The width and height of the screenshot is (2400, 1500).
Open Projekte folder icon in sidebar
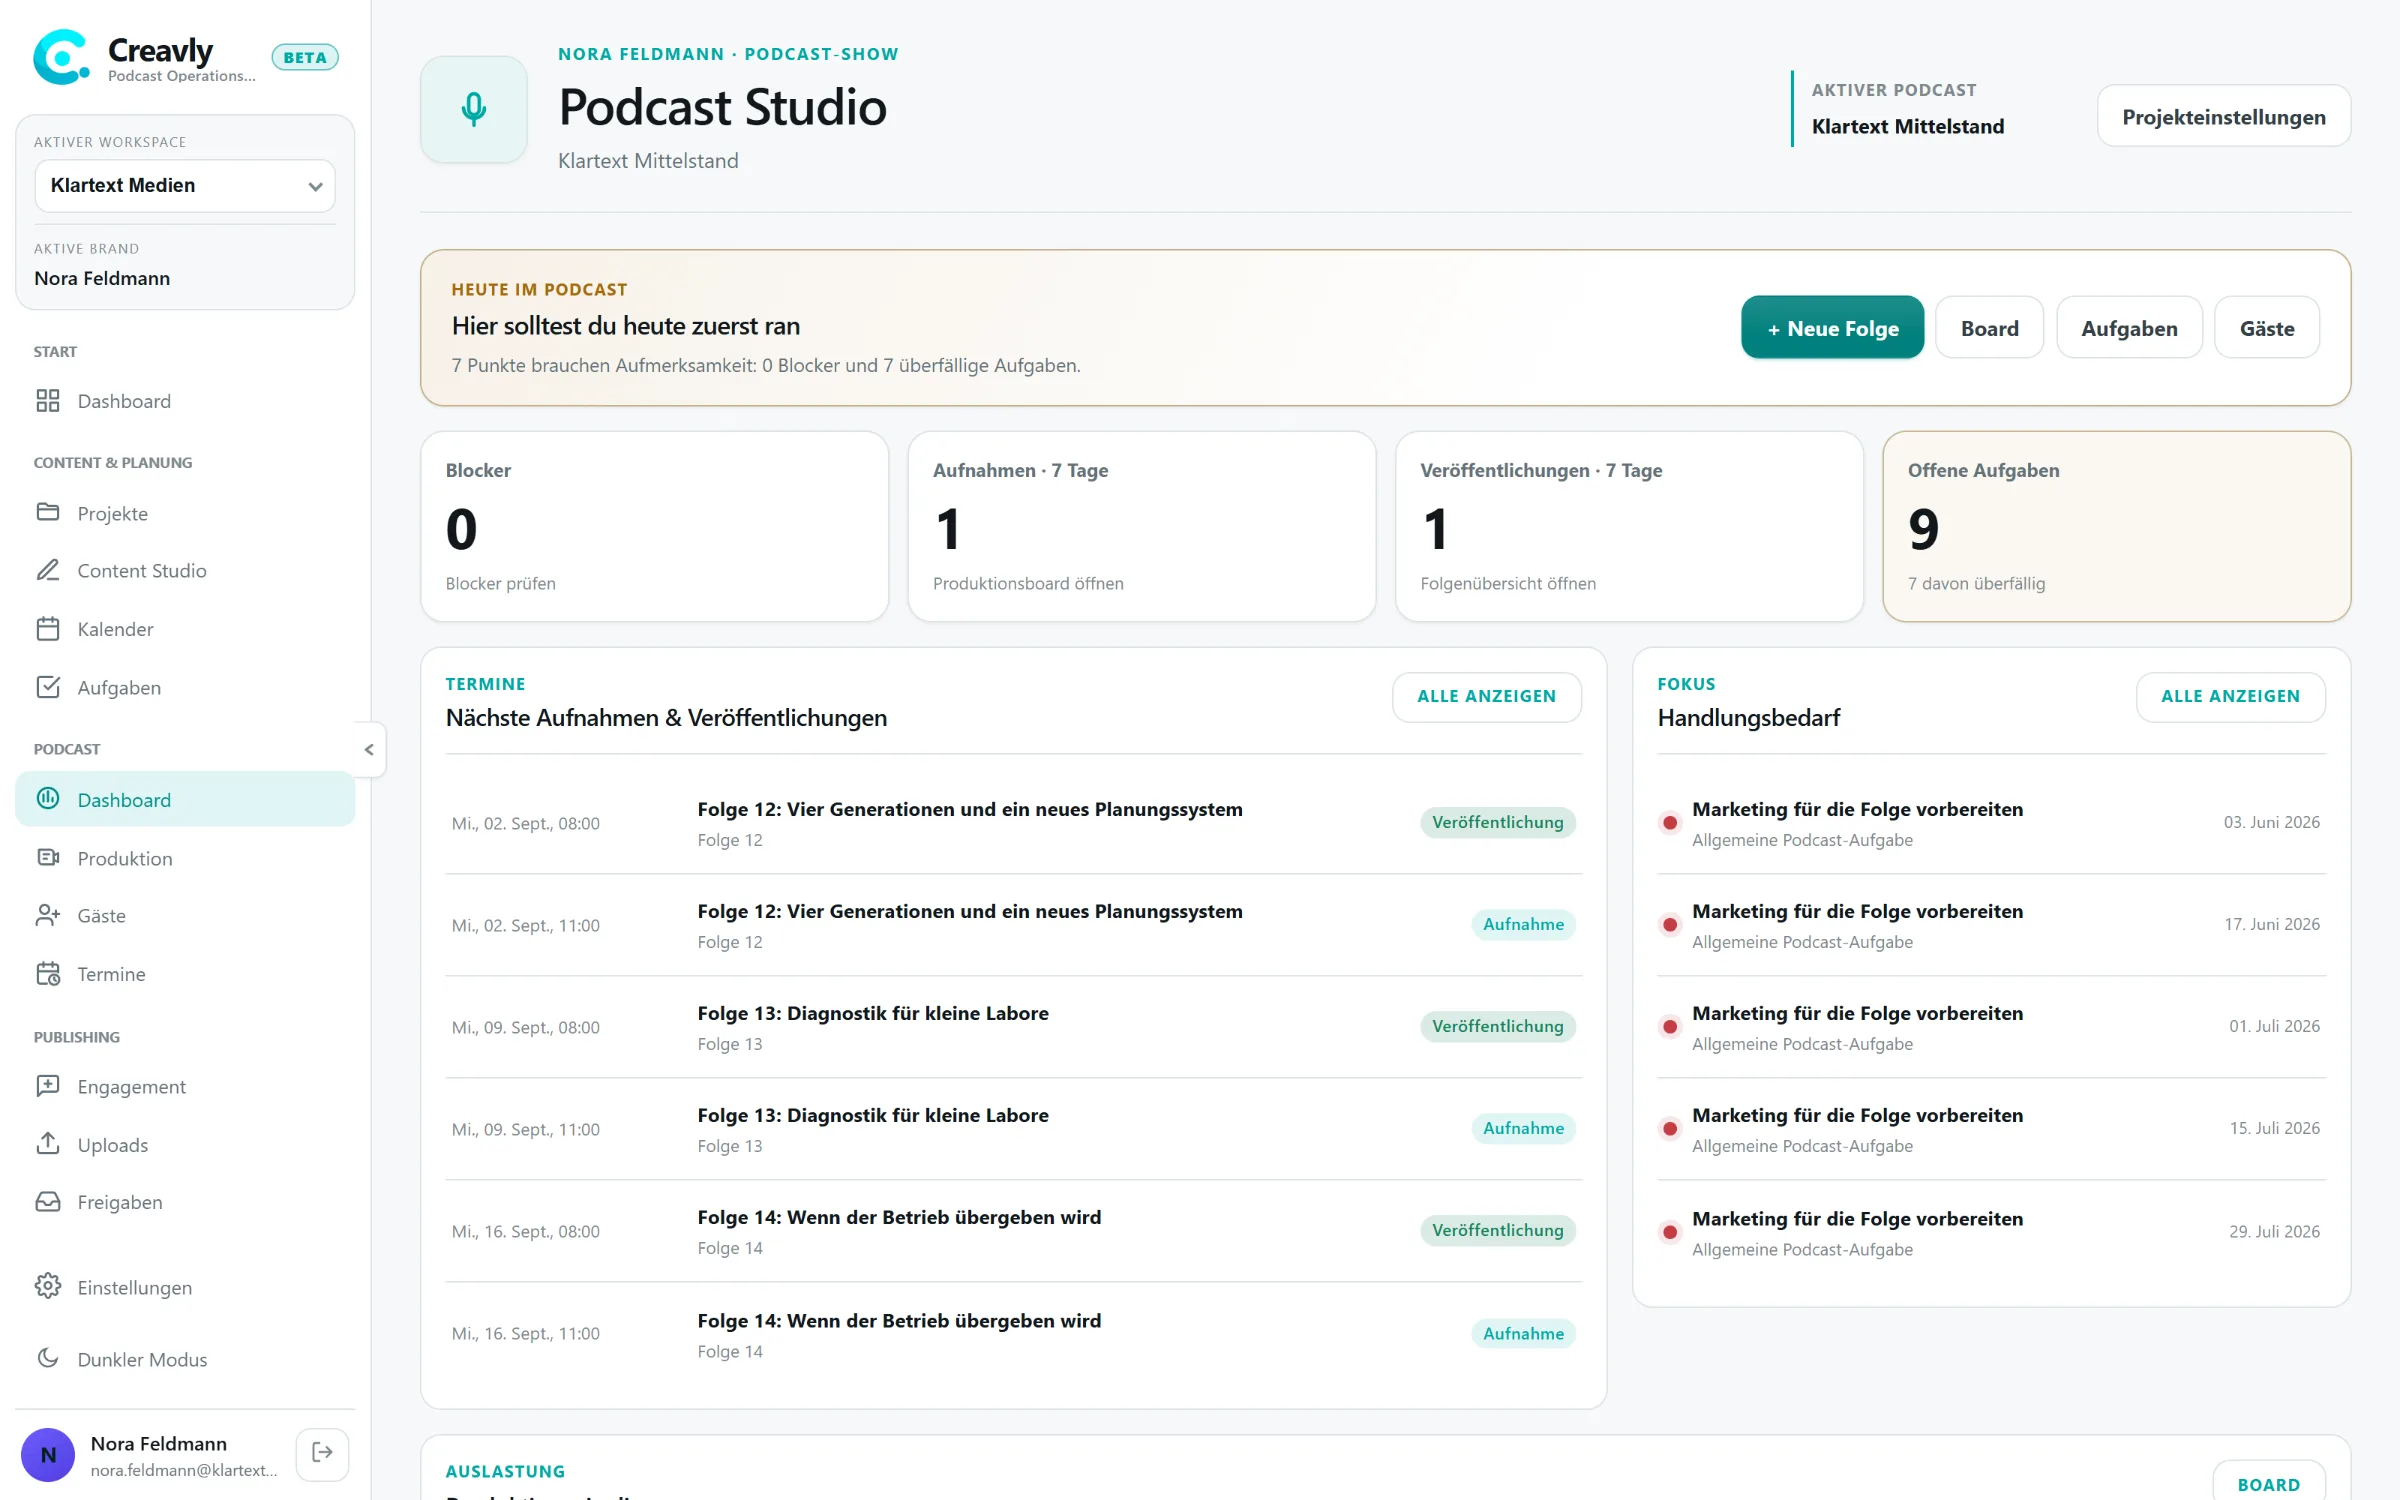point(48,513)
